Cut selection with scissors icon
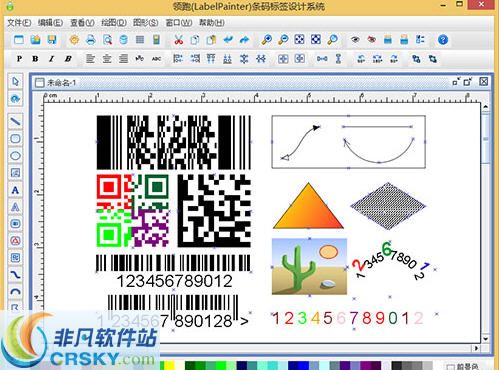This screenshot has height=370, width=499. click(179, 40)
